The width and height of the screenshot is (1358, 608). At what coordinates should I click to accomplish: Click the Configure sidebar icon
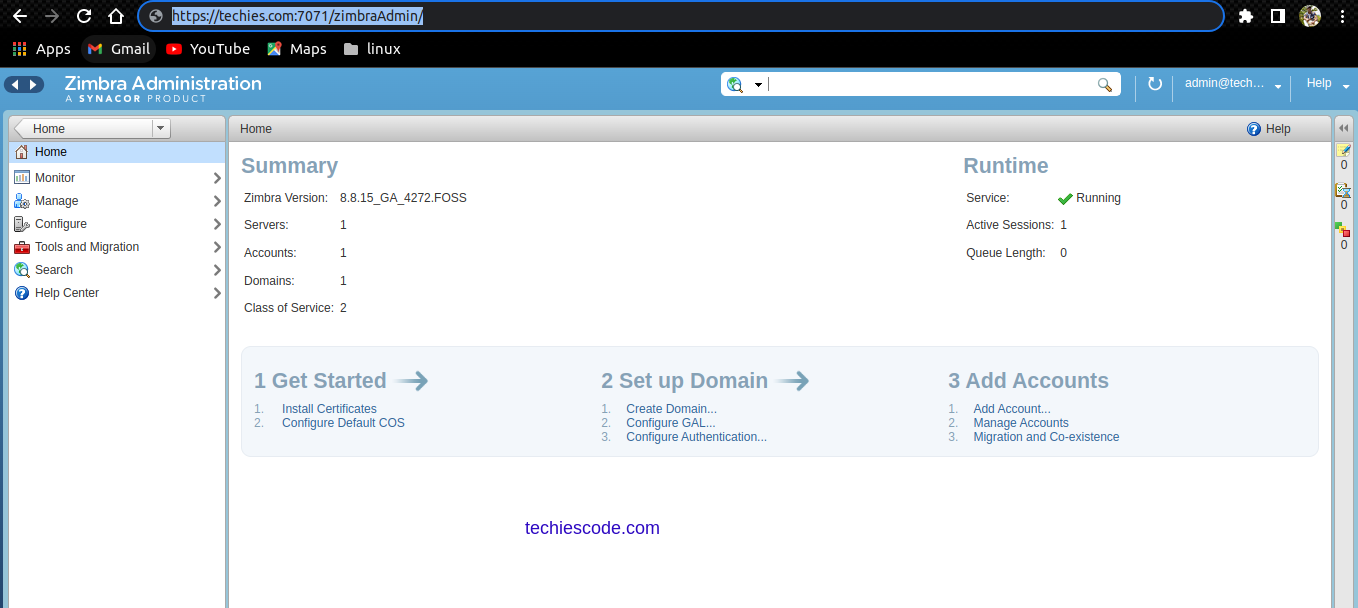click(22, 223)
